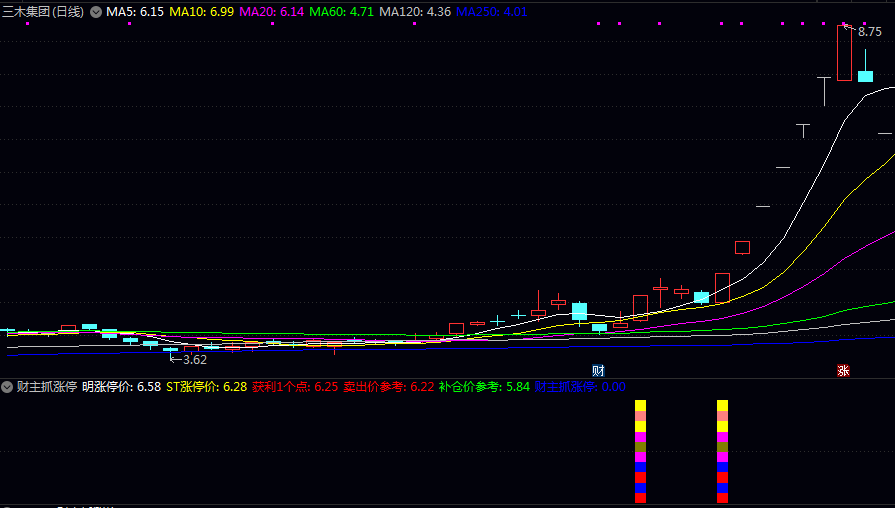The height and width of the screenshot is (508, 895).
Task: Click the 补仓价参考: 5.84 value
Action: [484, 387]
